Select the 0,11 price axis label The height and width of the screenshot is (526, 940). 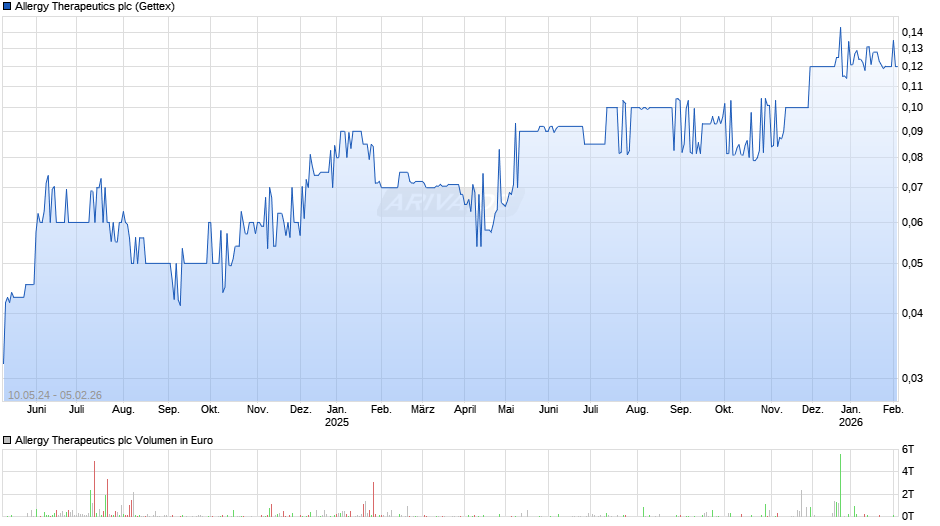click(912, 86)
